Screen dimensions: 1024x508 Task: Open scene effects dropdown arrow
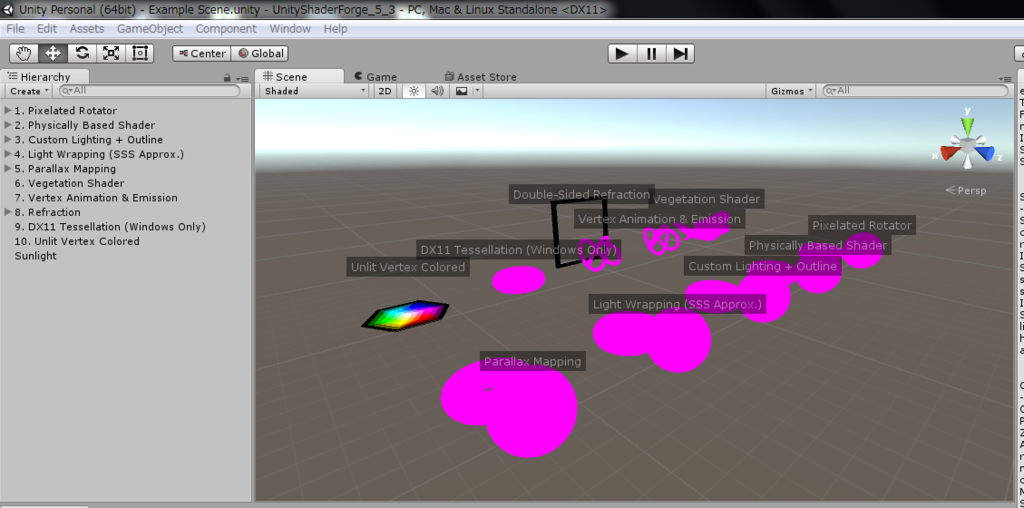coord(477,91)
